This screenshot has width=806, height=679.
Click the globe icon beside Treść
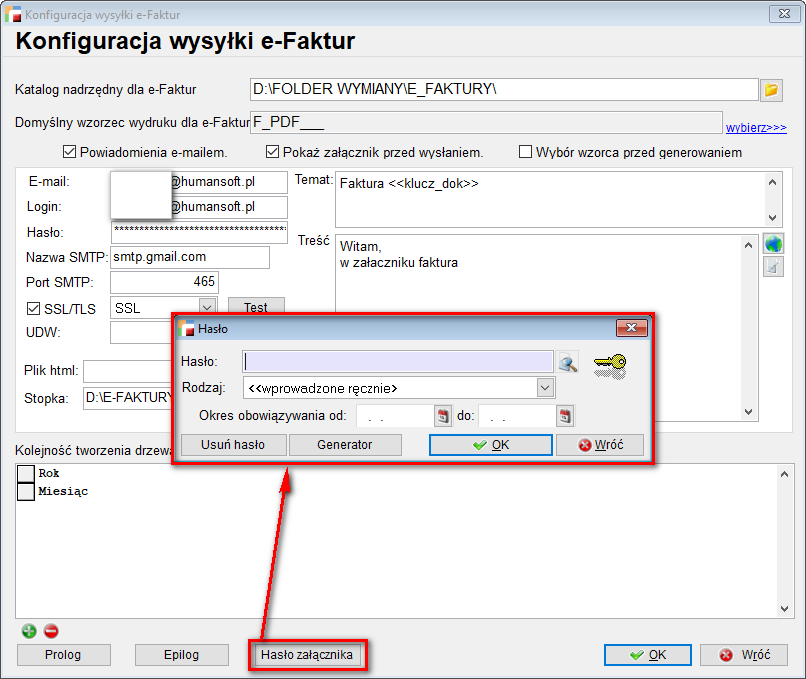pos(773,243)
